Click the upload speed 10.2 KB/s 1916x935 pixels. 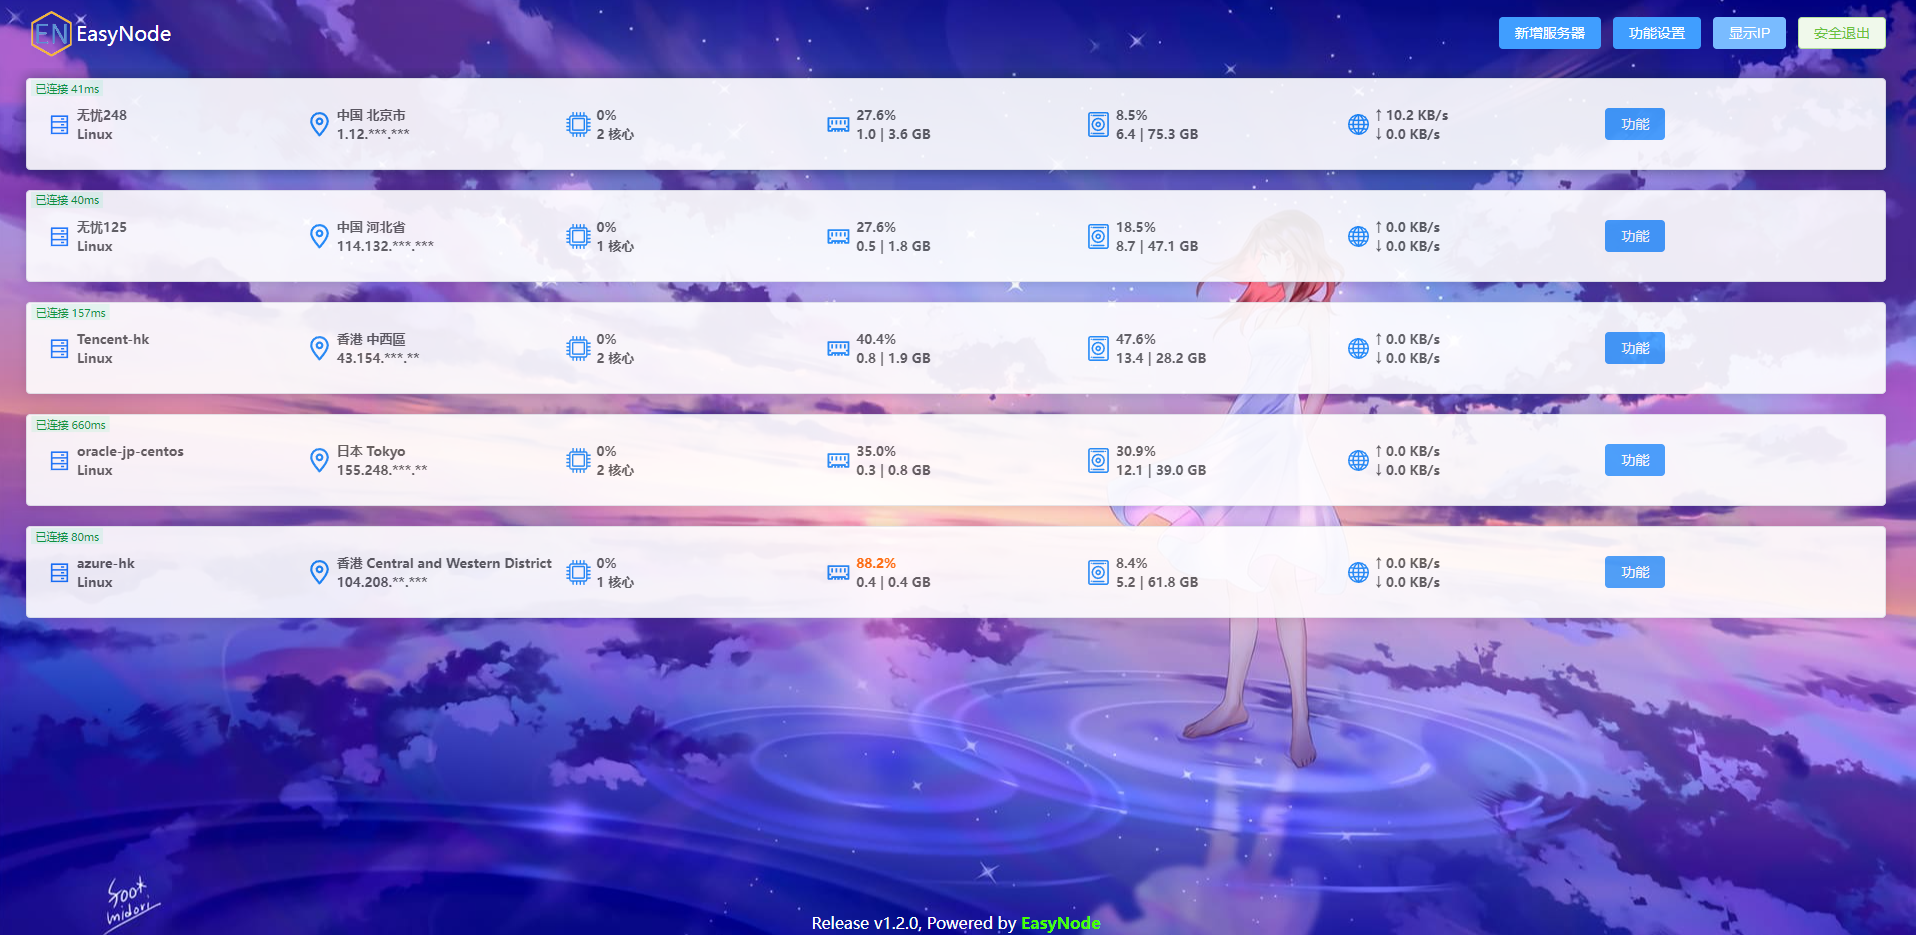(x=1412, y=115)
